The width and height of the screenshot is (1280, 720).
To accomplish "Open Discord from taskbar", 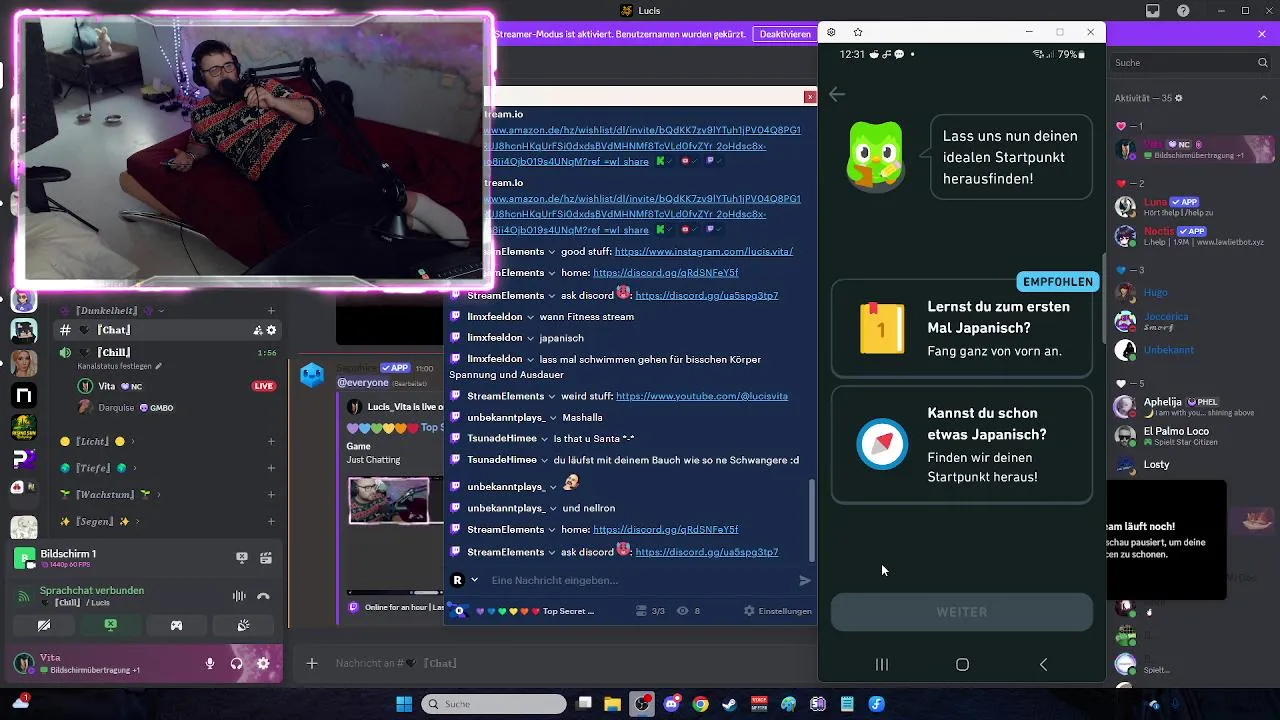I will 671,704.
